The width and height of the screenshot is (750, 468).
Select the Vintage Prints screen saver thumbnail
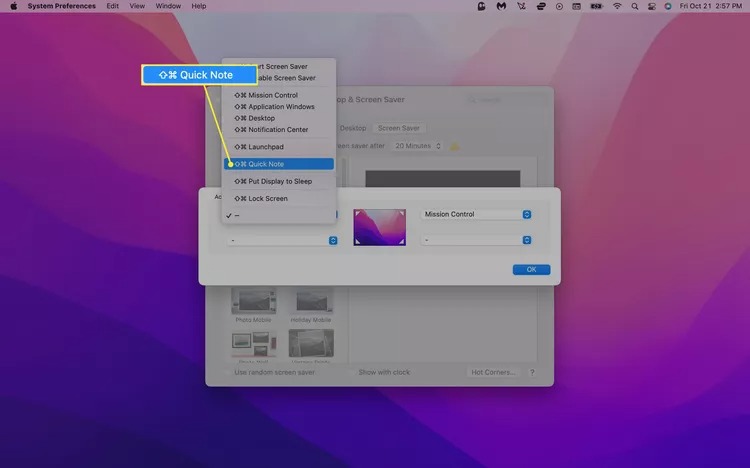point(311,343)
